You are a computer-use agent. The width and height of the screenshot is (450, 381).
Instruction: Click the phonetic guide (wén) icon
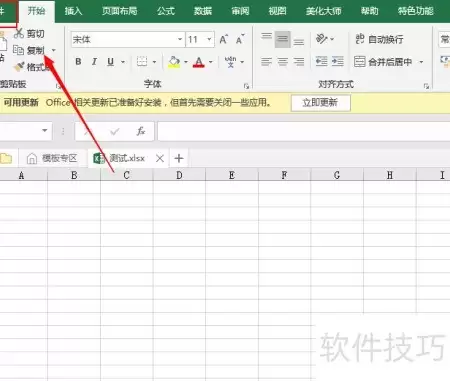pyautogui.click(x=230, y=62)
